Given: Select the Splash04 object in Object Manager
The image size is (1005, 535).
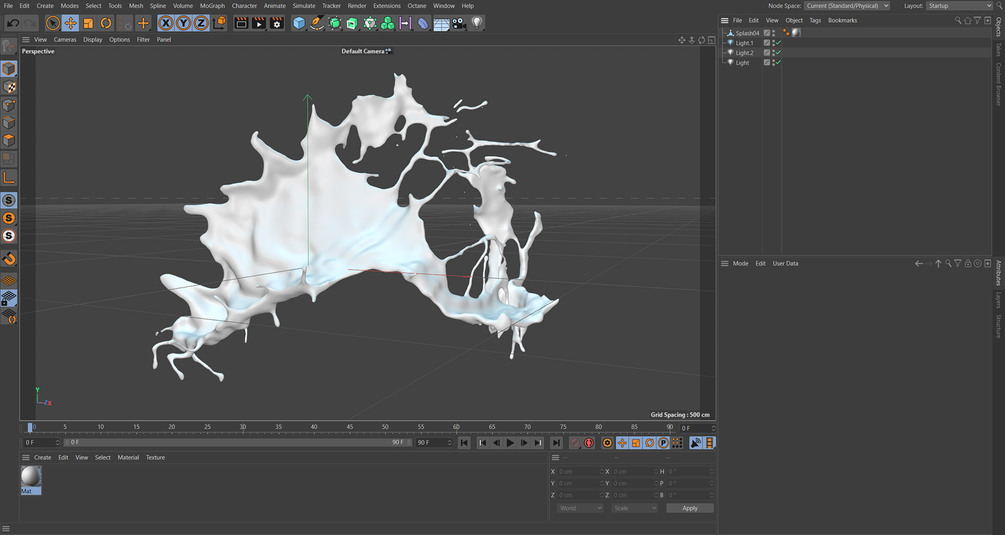Looking at the screenshot, I should pos(747,33).
